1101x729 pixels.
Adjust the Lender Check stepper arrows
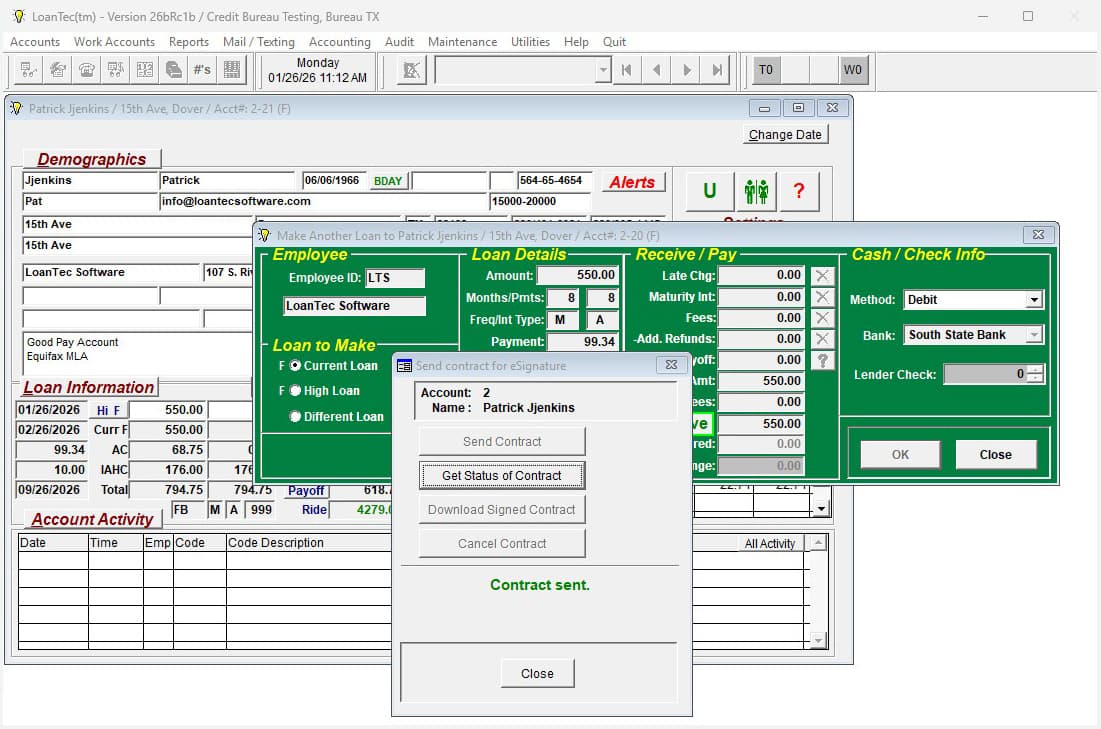pos(1035,374)
